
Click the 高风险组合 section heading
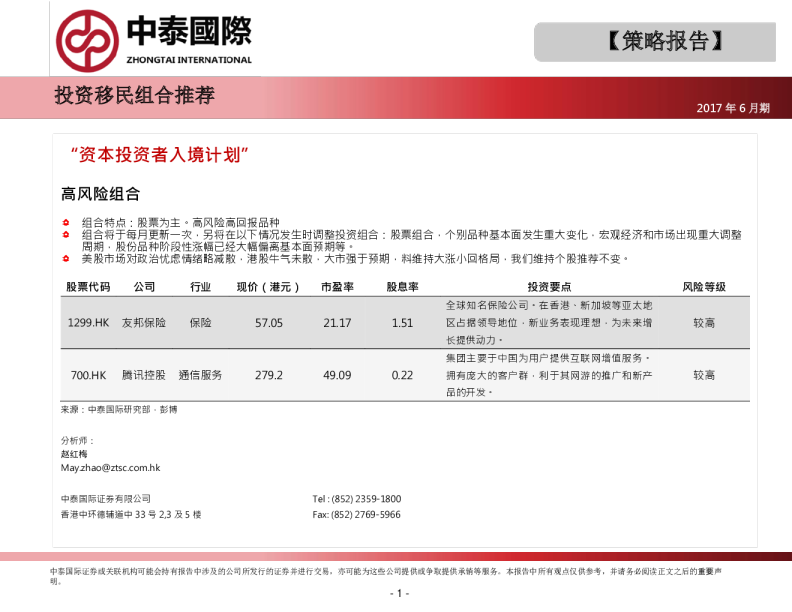pos(100,193)
